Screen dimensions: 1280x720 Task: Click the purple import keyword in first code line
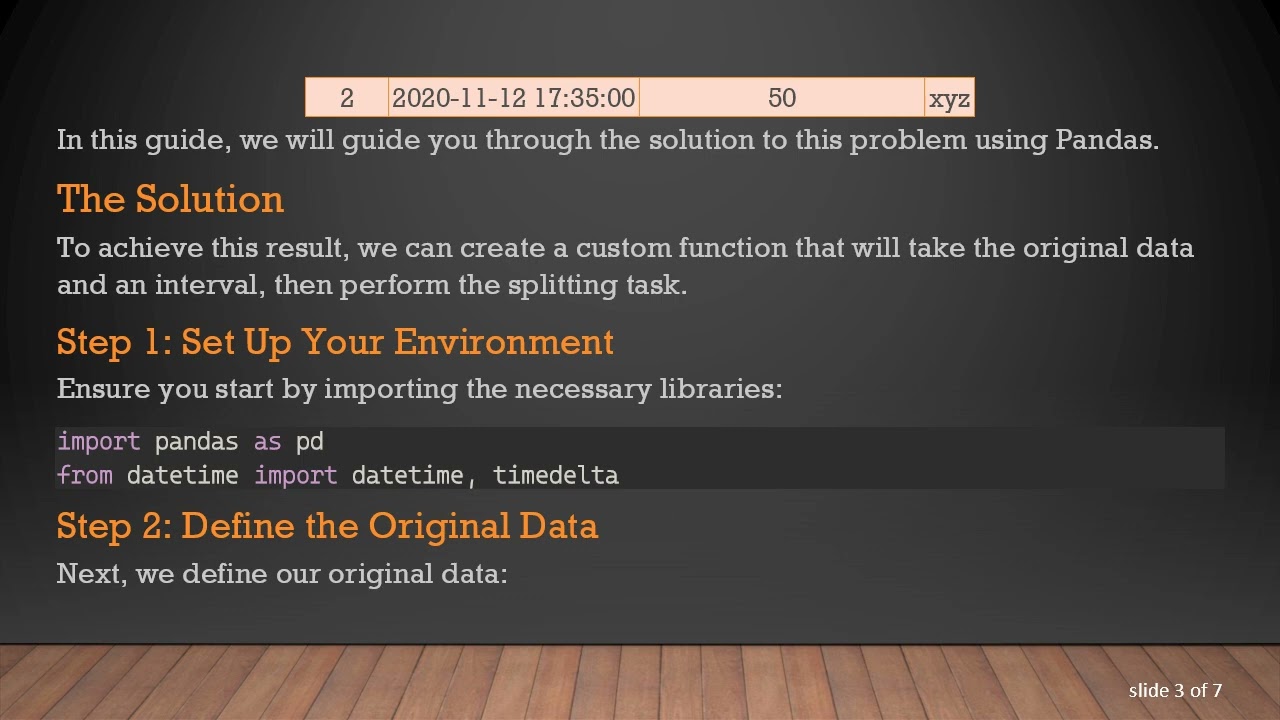pos(98,442)
